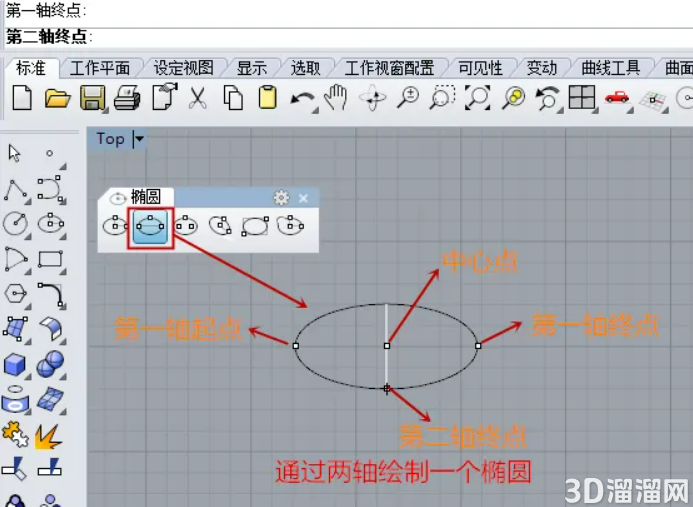The width and height of the screenshot is (693, 507).
Task: Select the Arc tool
Action: click(x=15, y=259)
